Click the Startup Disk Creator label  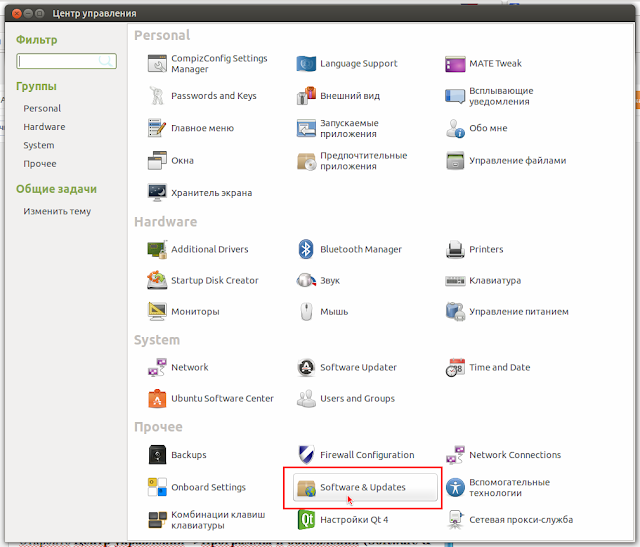[x=215, y=280]
